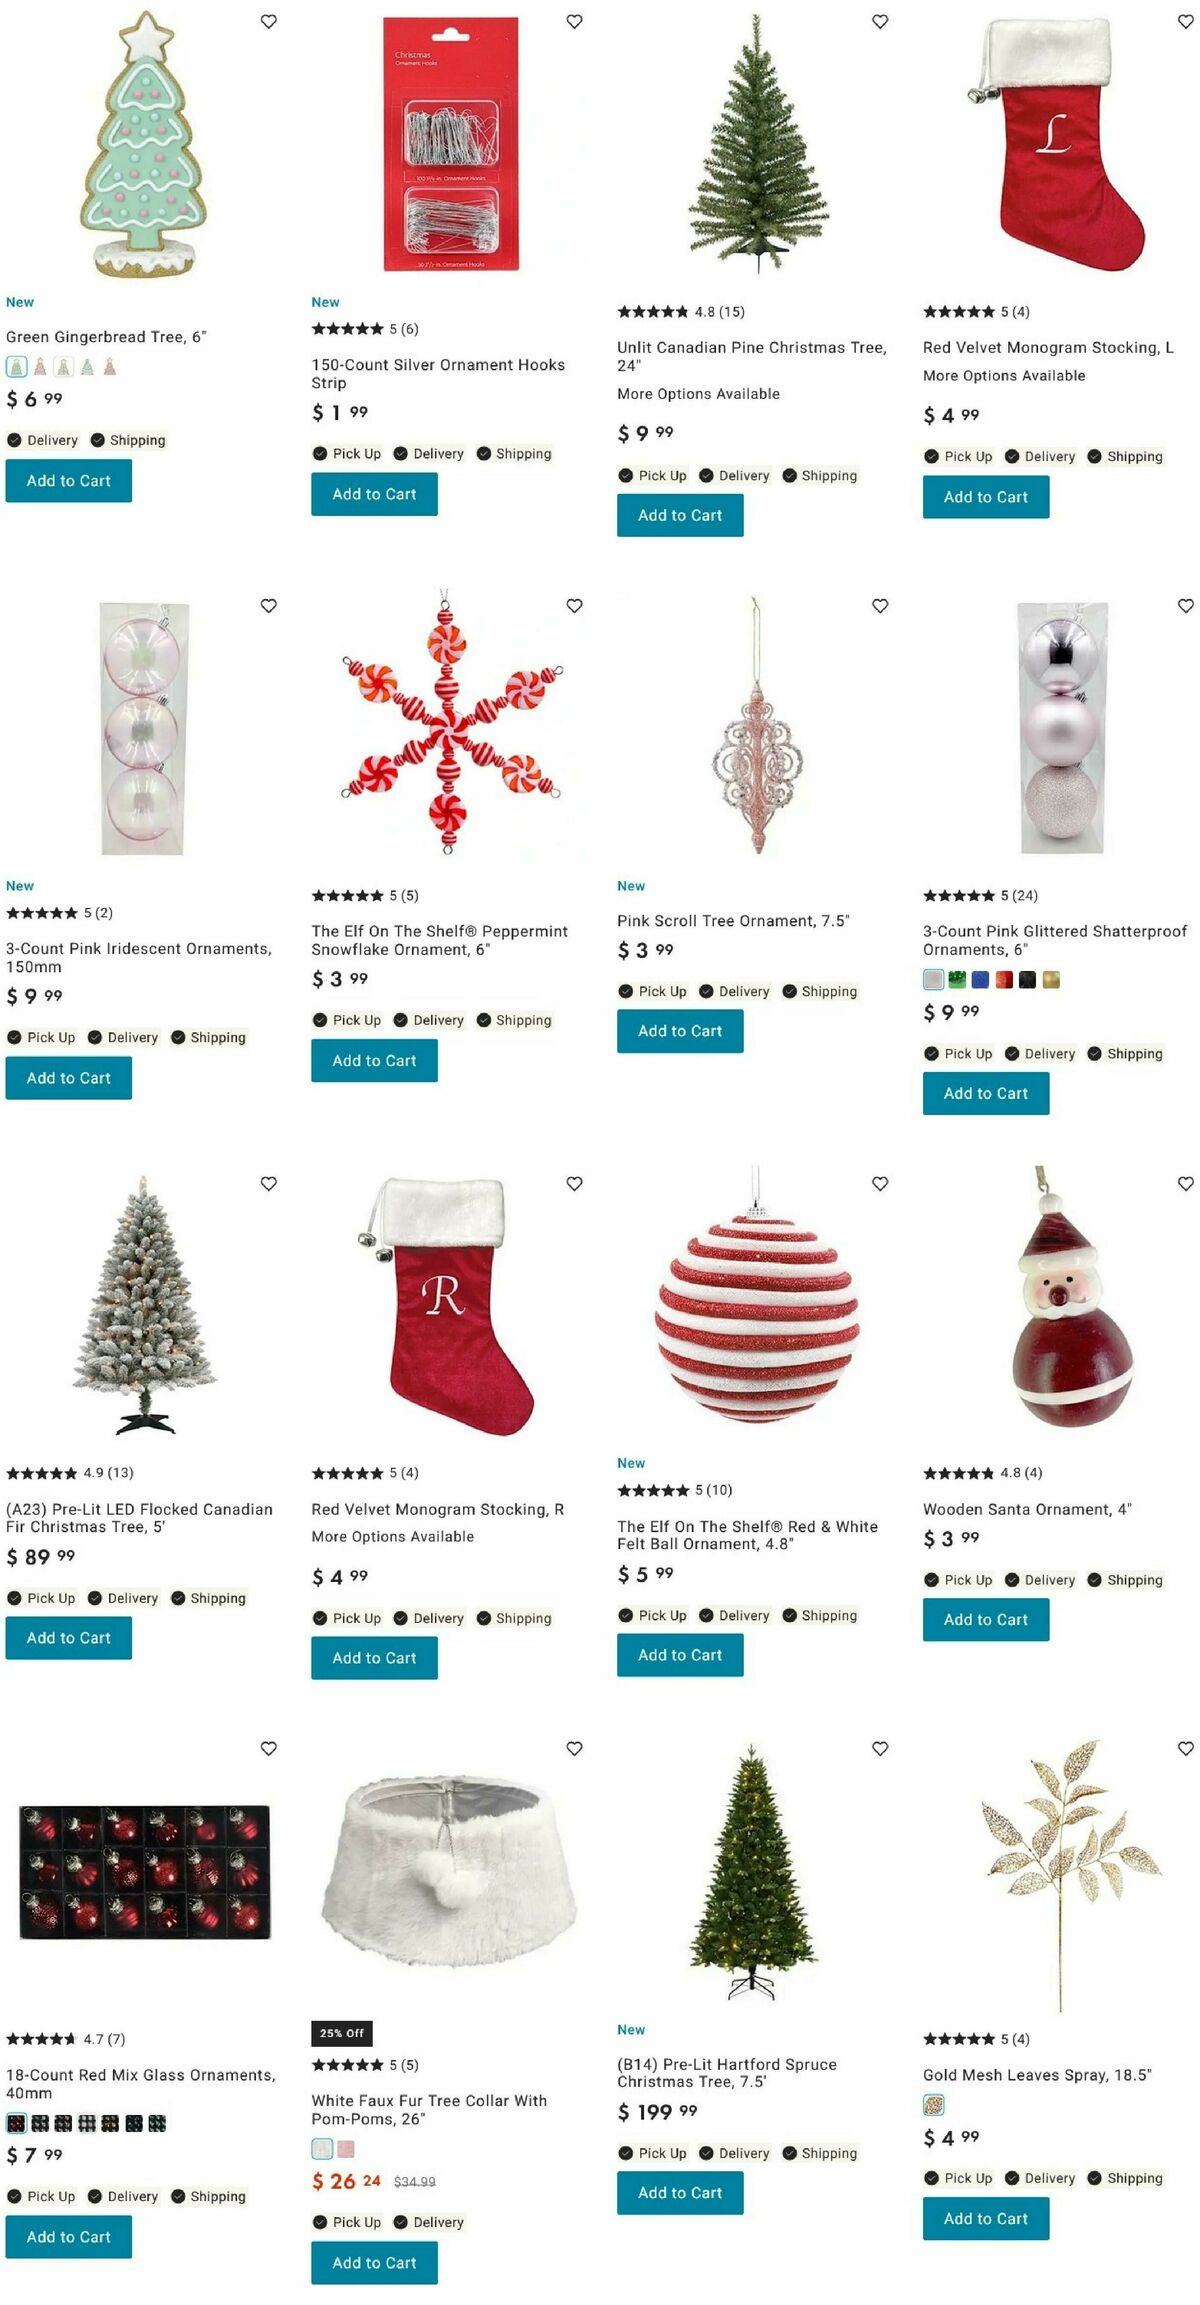1200x2305 pixels.
Task: Open Pre-Lit LED Flocked Canadian Fir title link
Action: [139, 1518]
